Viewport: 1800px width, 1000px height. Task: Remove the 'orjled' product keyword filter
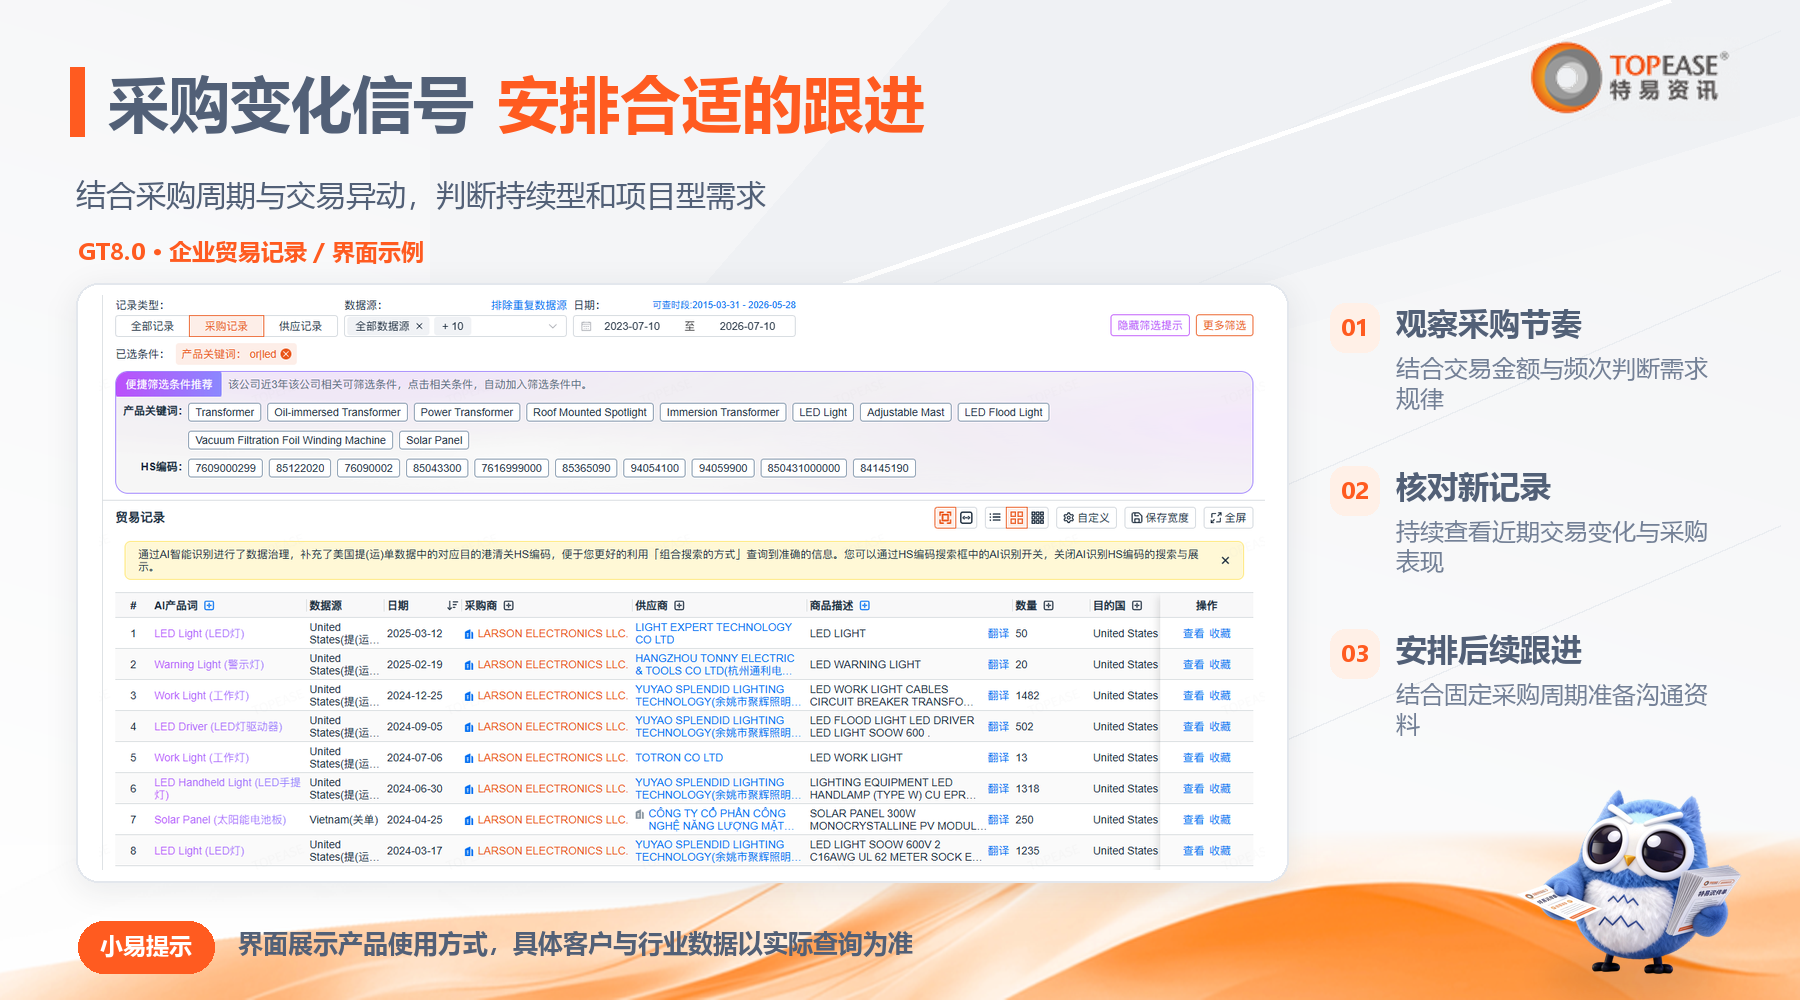pos(287,354)
